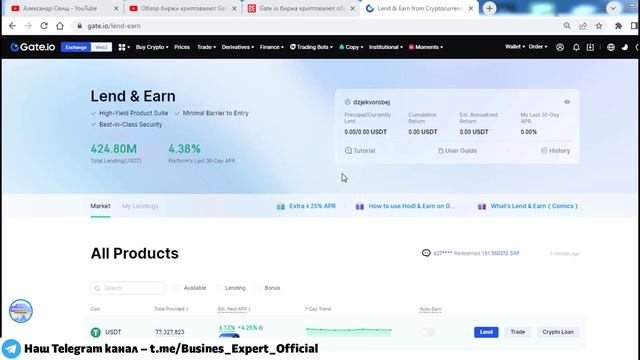The width and height of the screenshot is (640, 360).
Task: Reload the page with refresh icon
Action: coord(44,26)
